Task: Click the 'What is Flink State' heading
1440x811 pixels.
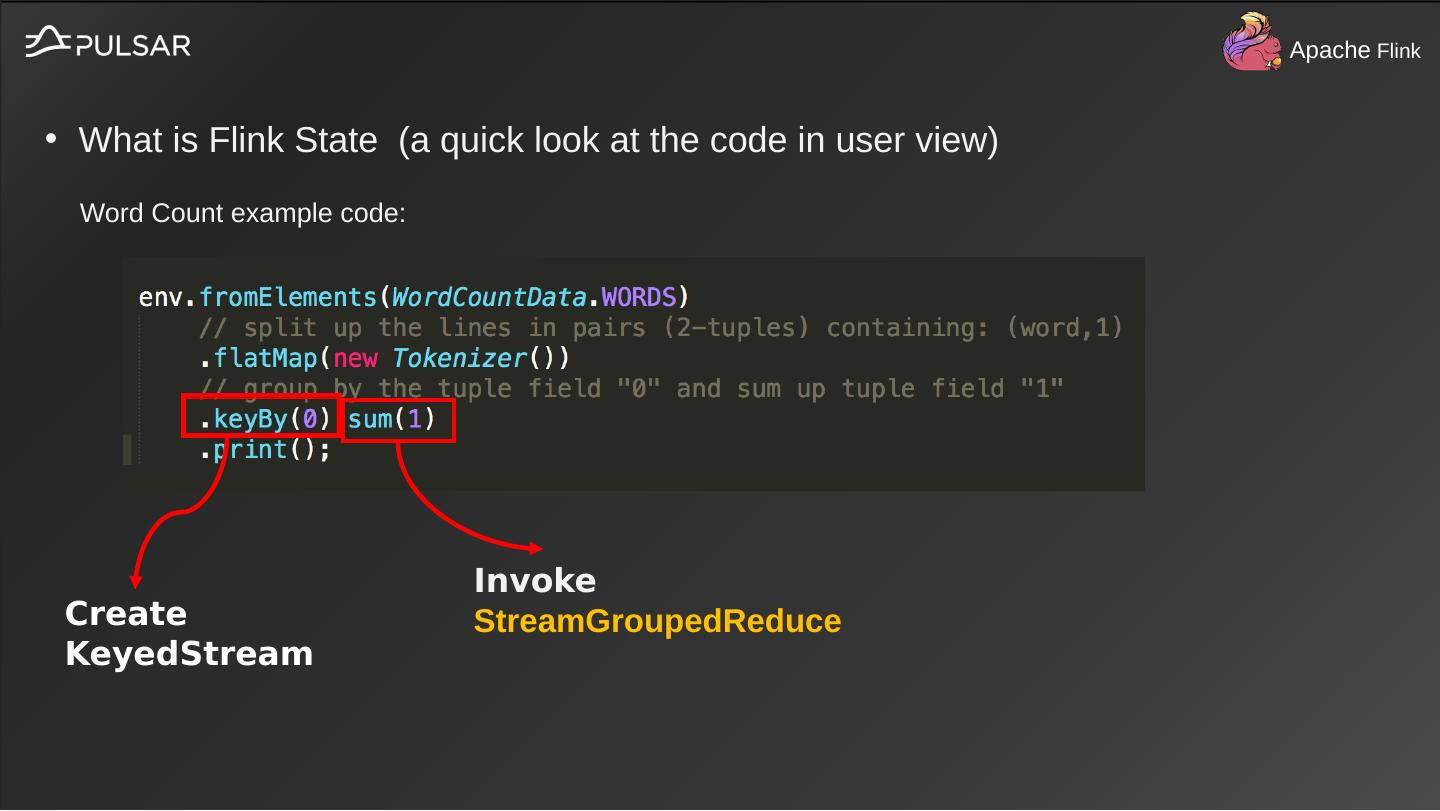Action: pyautogui.click(x=538, y=140)
